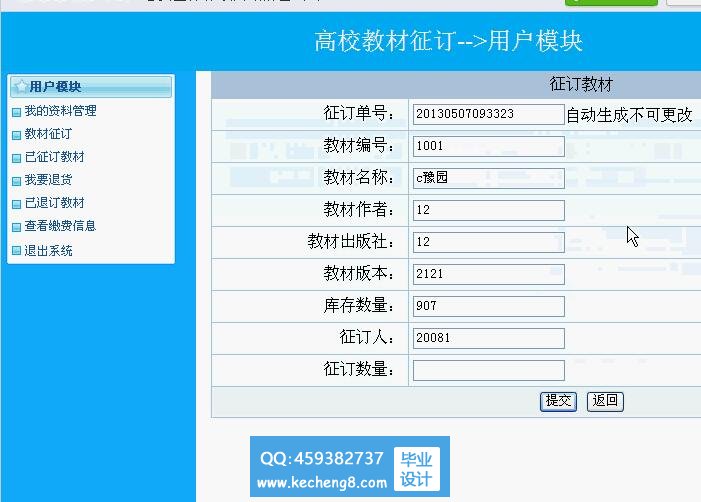
Task: Go to 已征订教材 page
Action: click(55, 157)
